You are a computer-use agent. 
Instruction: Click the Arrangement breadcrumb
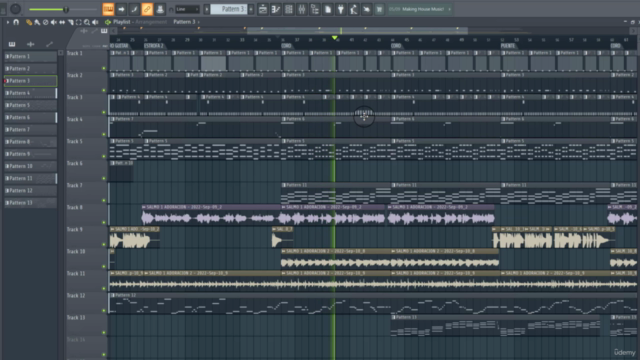[151, 22]
